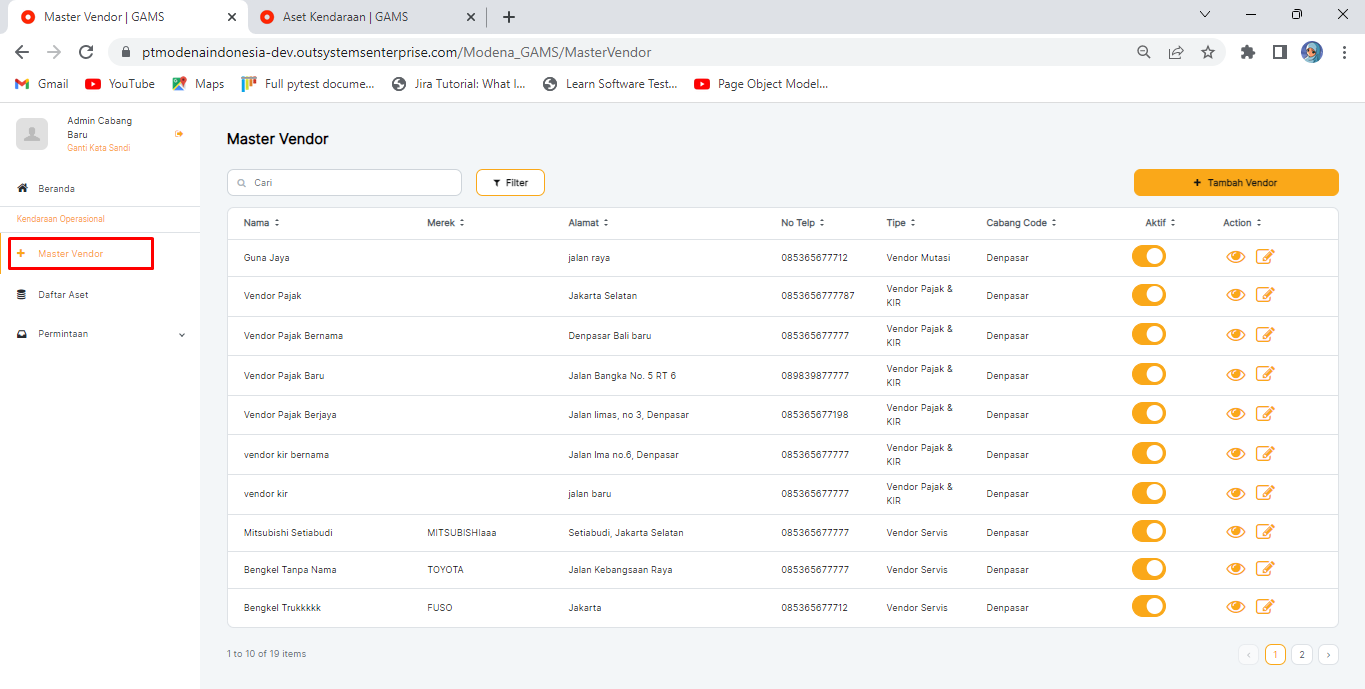The image size is (1365, 689).
Task: Open the browser extensions puzzle icon
Action: click(x=1247, y=52)
